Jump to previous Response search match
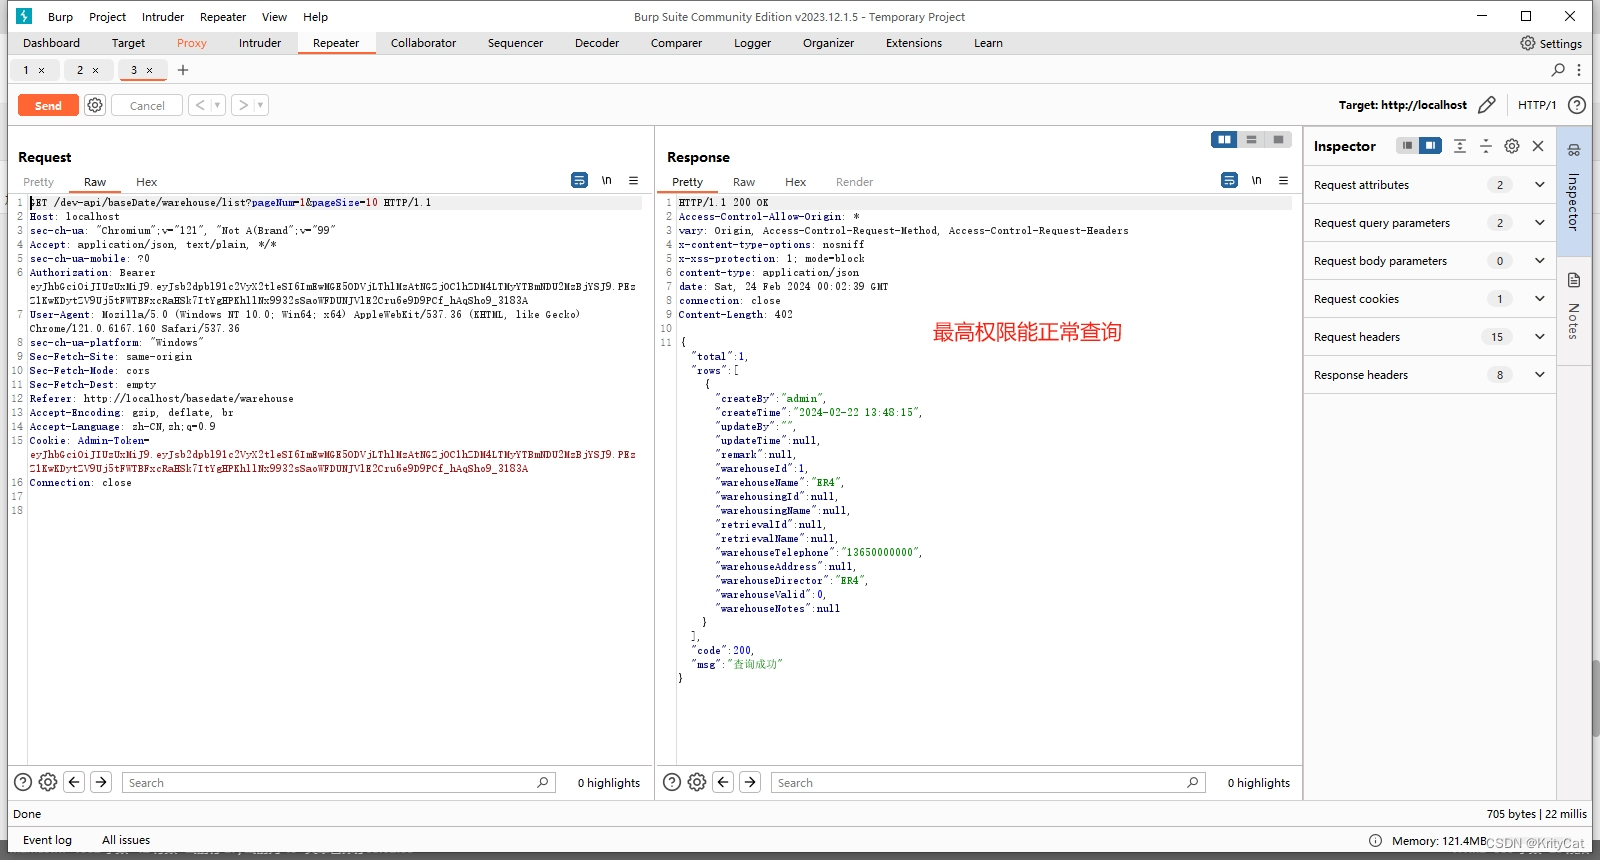Viewport: 1600px width, 860px height. click(723, 782)
